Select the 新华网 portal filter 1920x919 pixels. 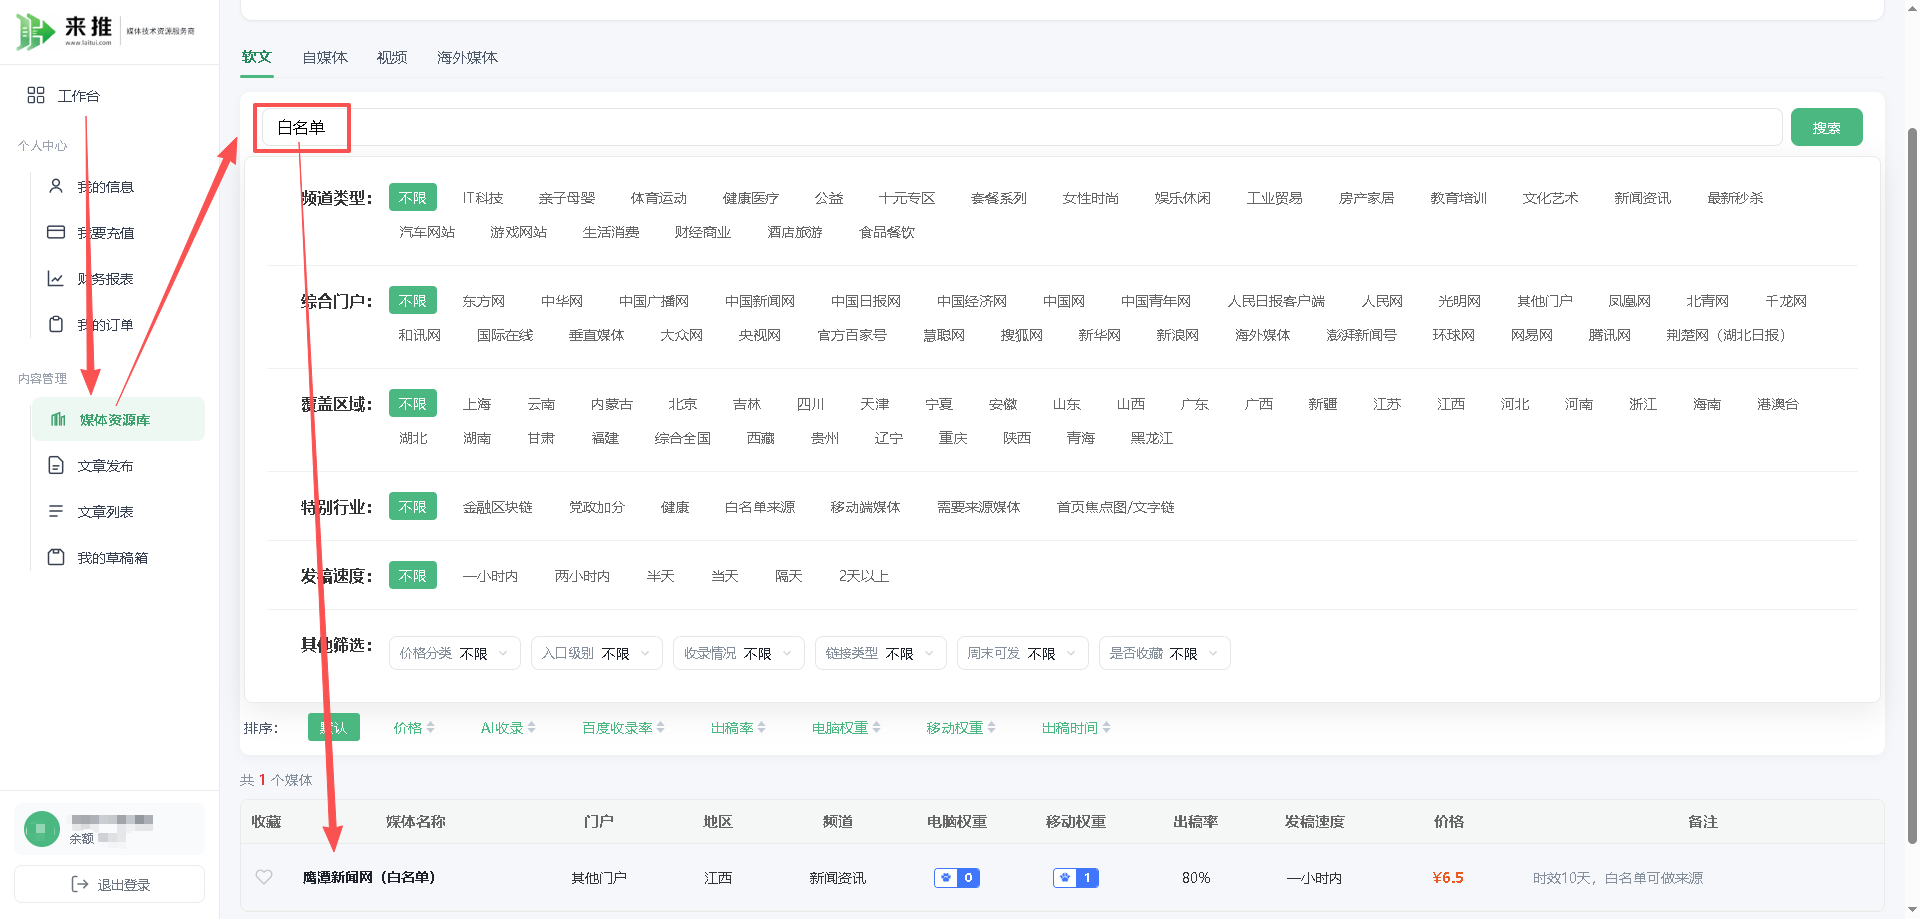(1100, 335)
